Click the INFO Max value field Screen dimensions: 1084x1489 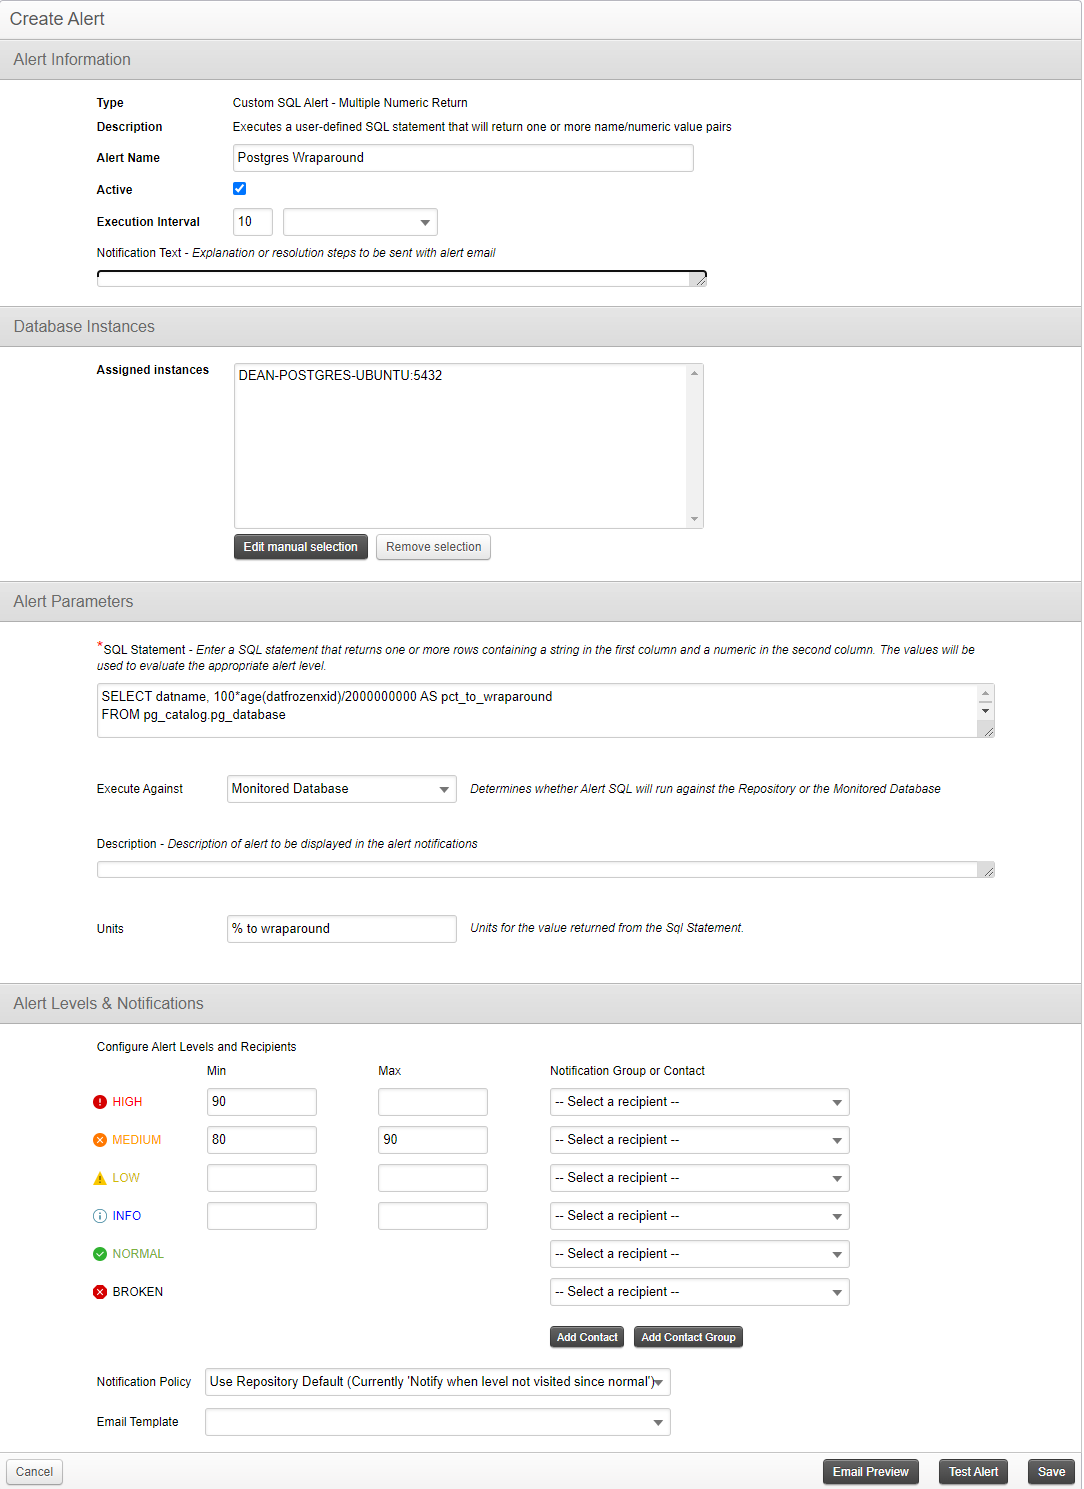point(433,1216)
